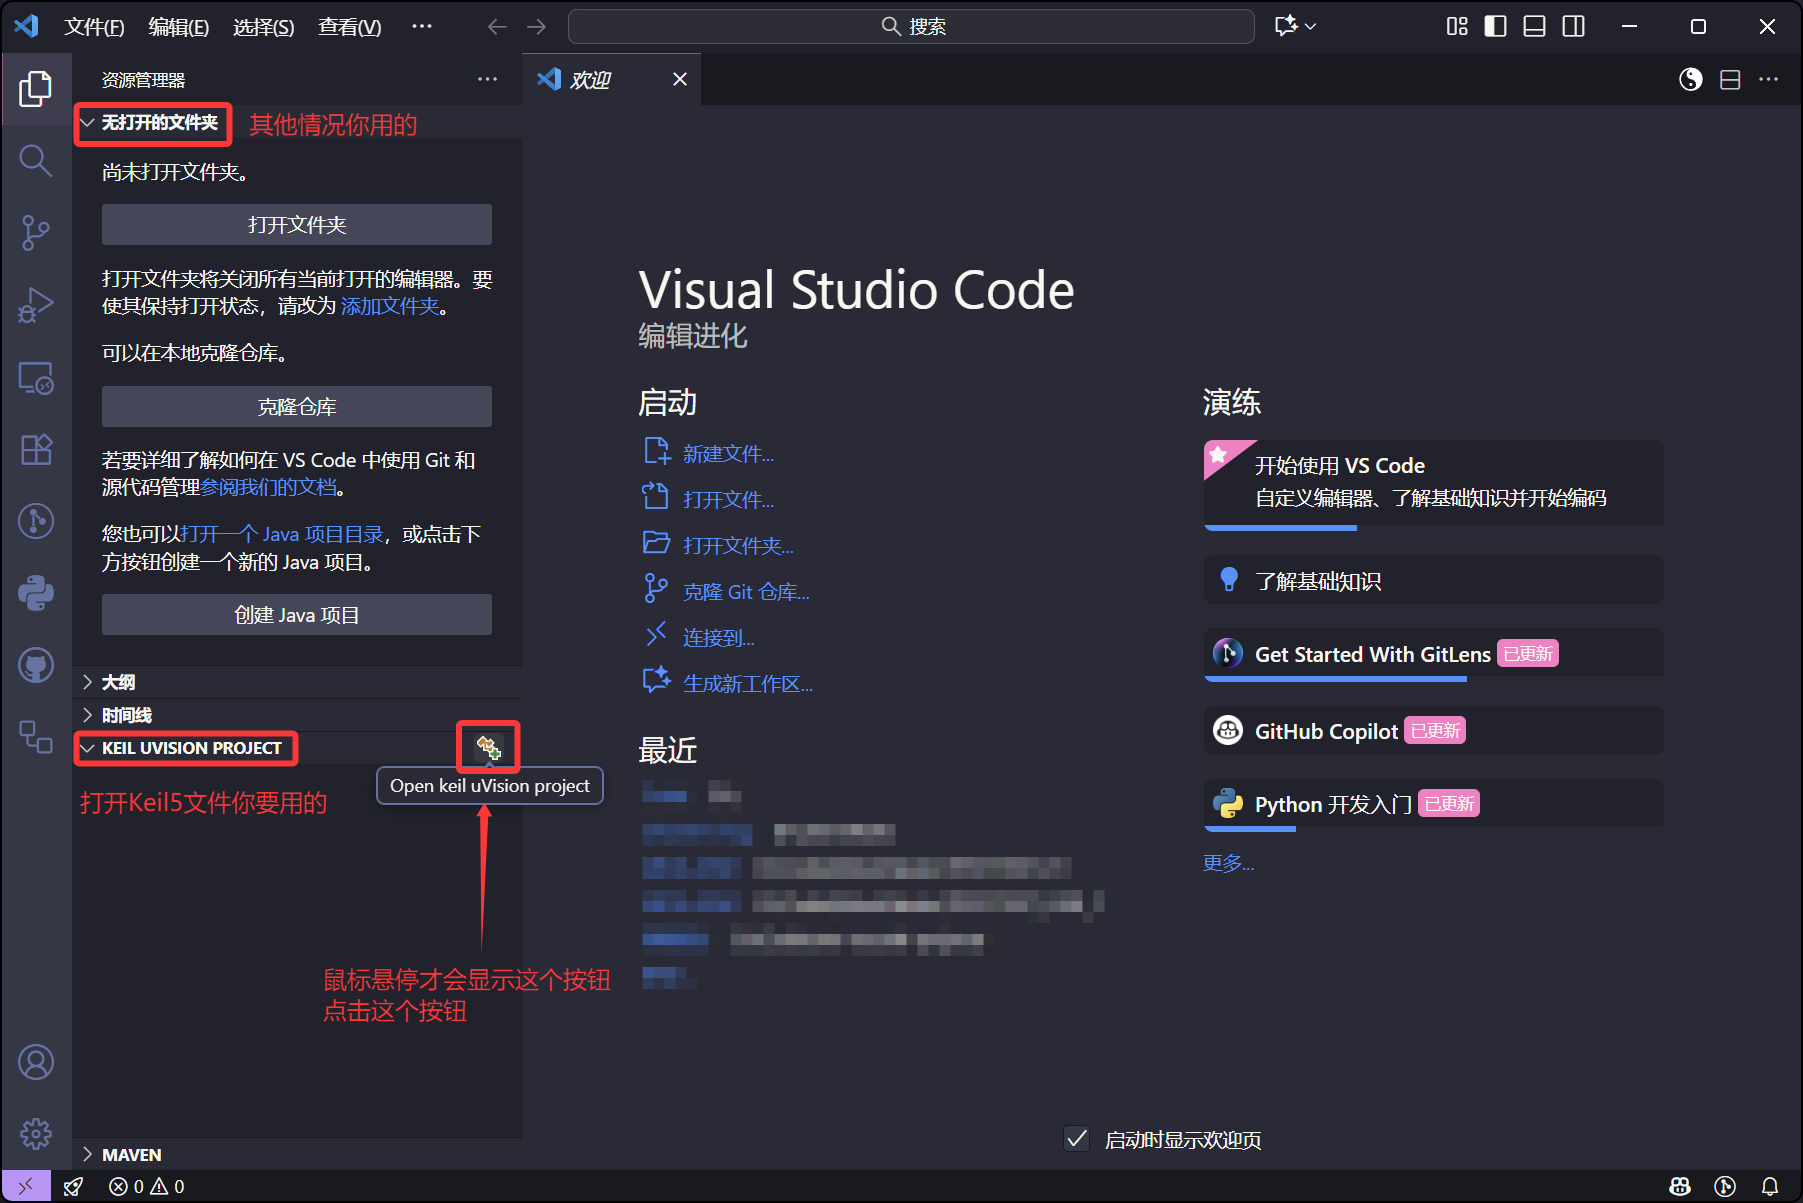Click the Python icon in activity bar
1803x1203 pixels.
36,593
